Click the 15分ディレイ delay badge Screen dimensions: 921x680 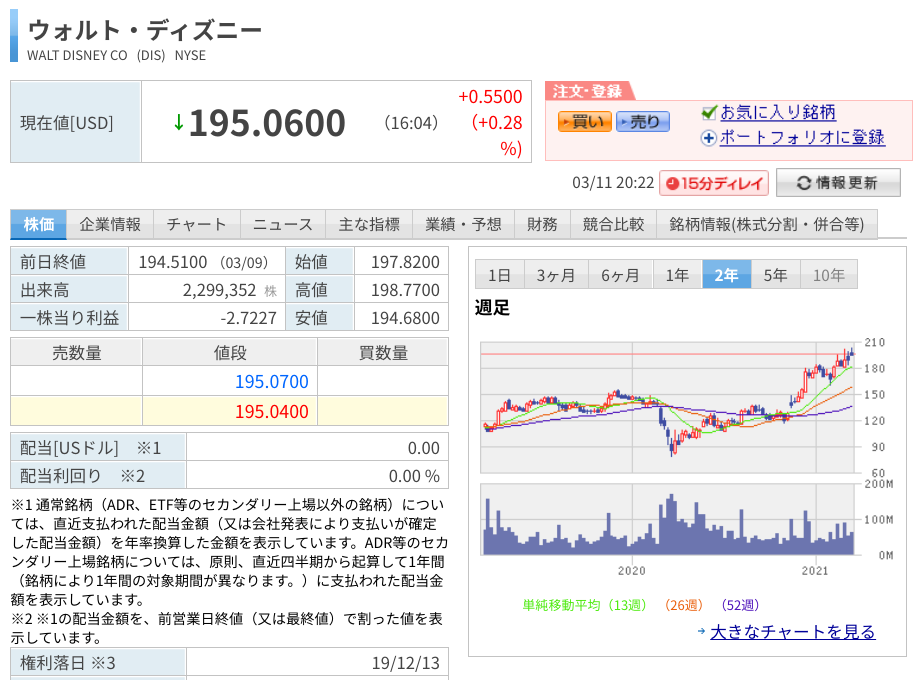(x=714, y=183)
